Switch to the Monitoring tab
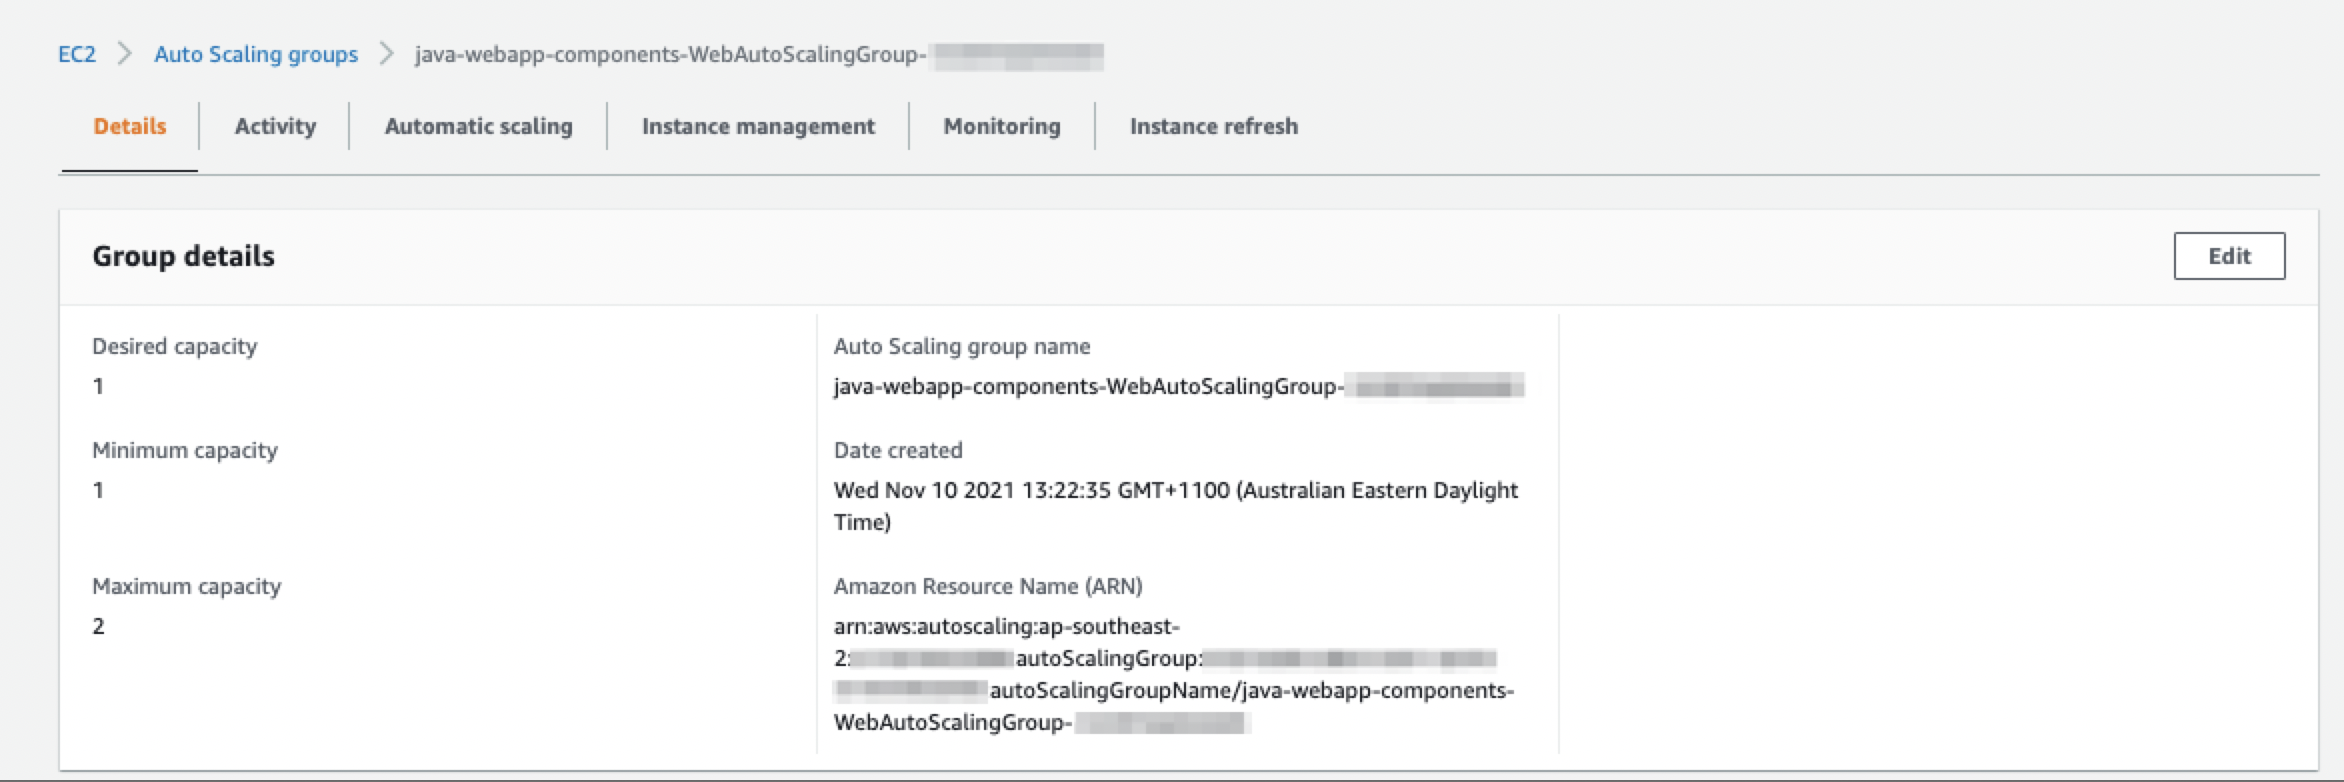The image size is (2344, 782). [1002, 126]
